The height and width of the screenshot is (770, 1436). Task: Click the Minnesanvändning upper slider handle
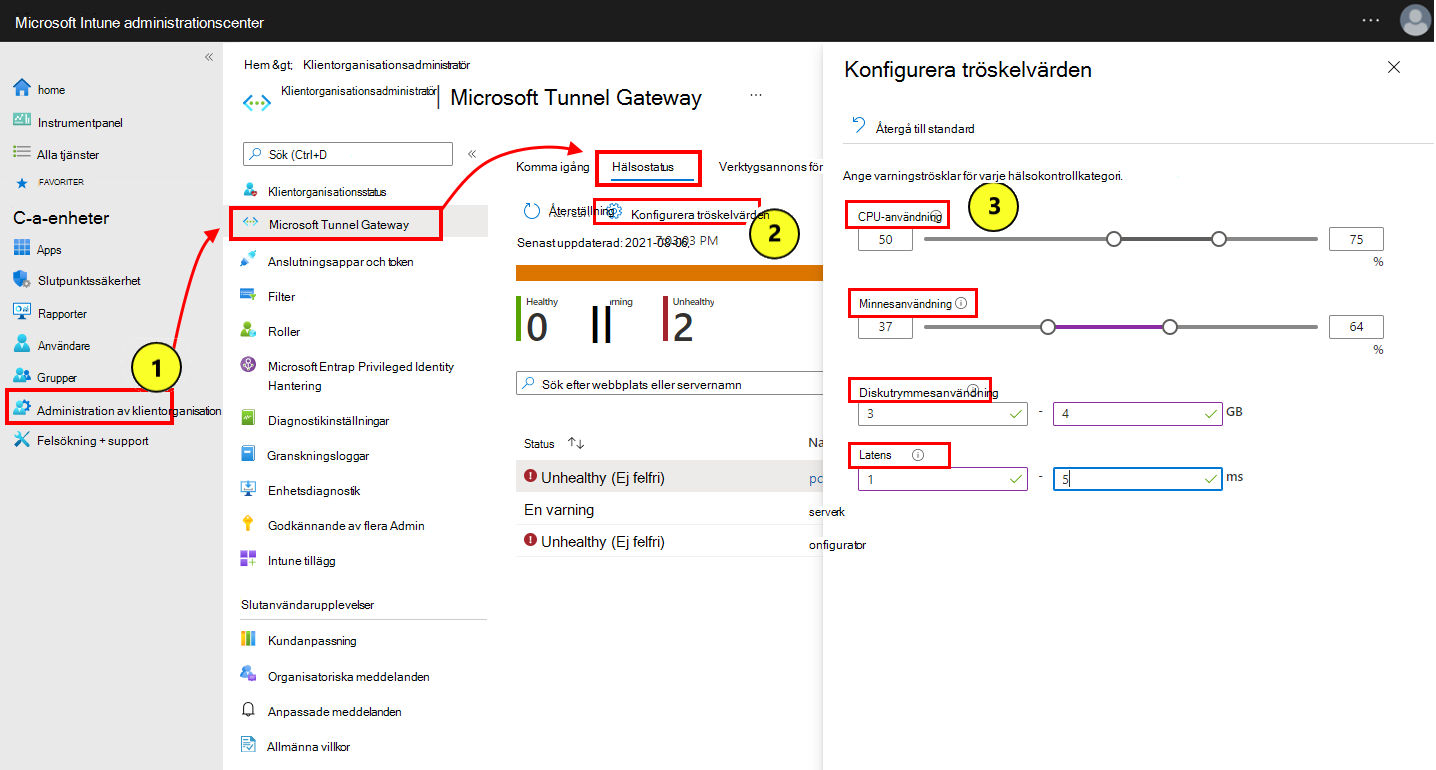click(x=1169, y=326)
